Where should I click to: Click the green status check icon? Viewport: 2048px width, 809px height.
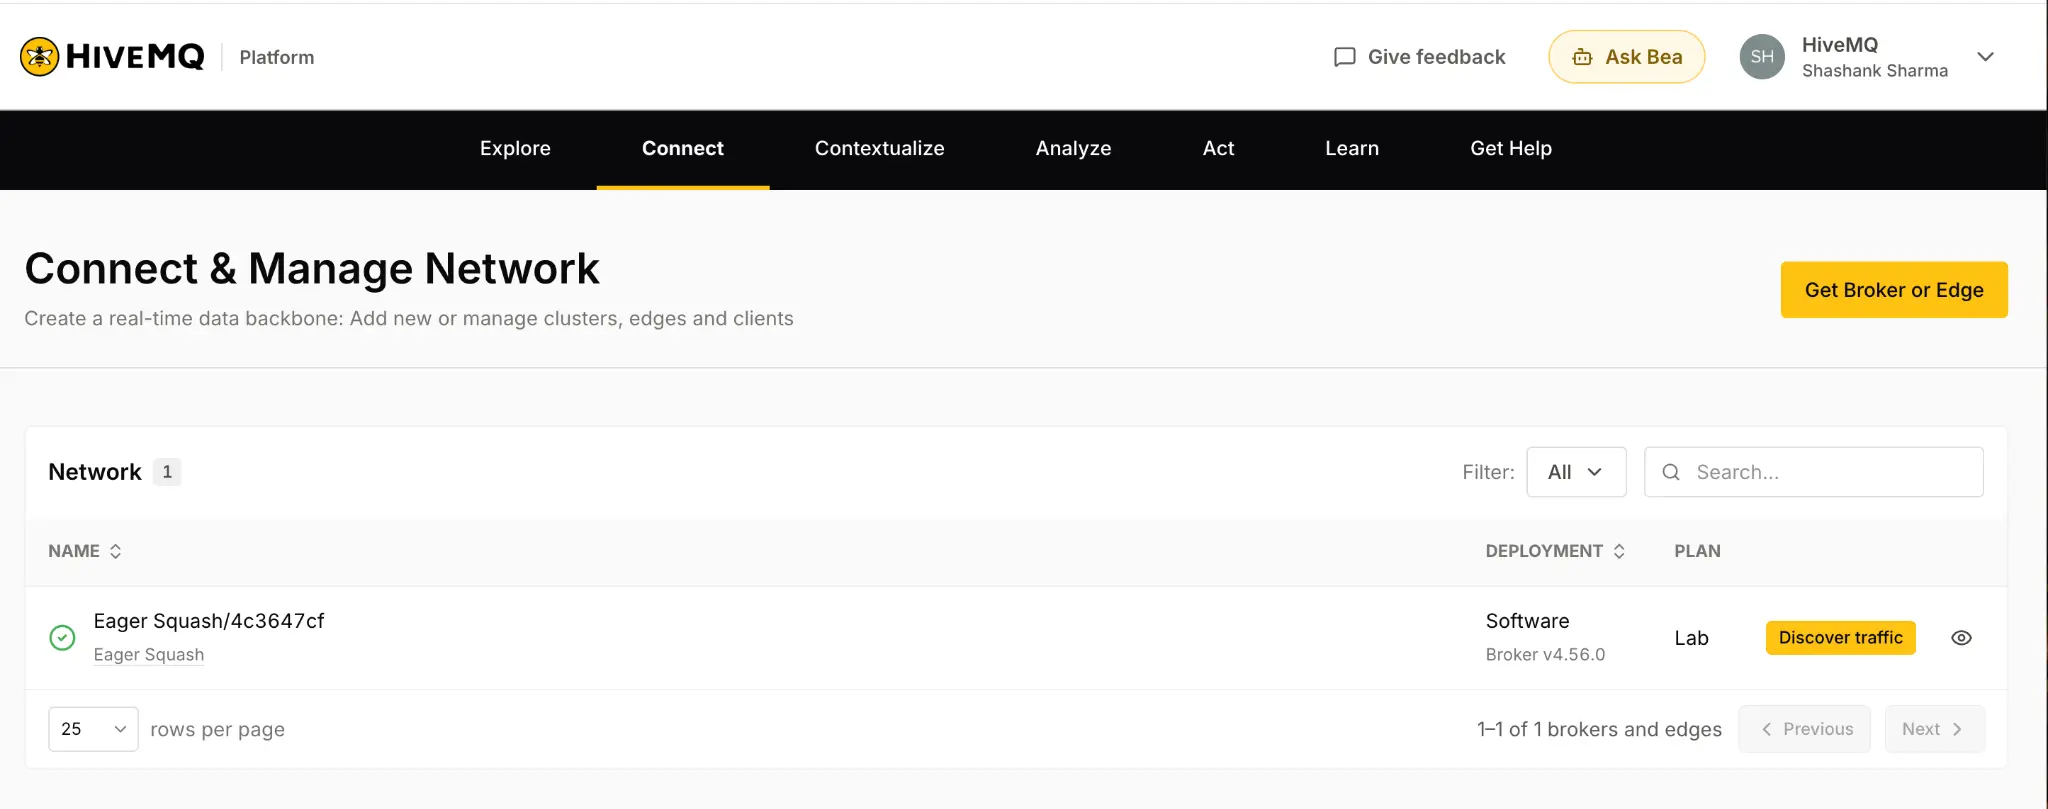(x=62, y=638)
